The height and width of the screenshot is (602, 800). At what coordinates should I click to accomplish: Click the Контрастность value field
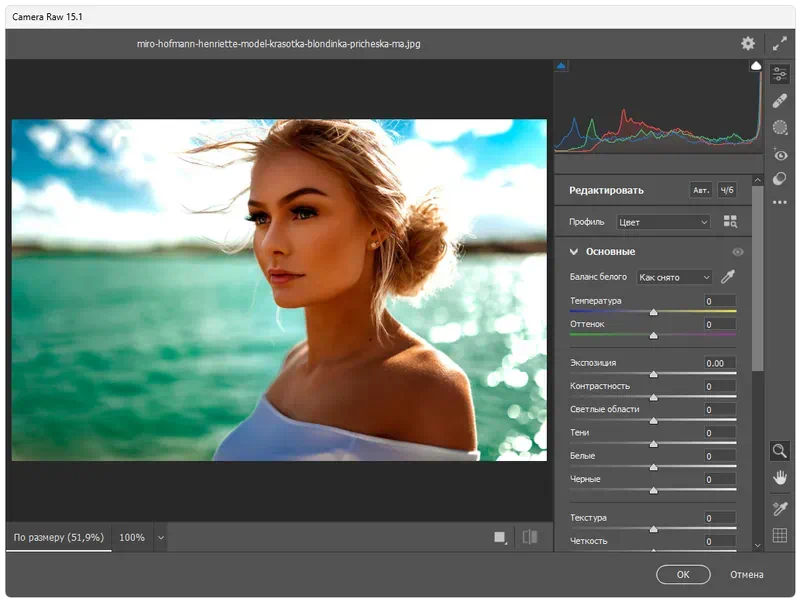pyautogui.click(x=720, y=386)
